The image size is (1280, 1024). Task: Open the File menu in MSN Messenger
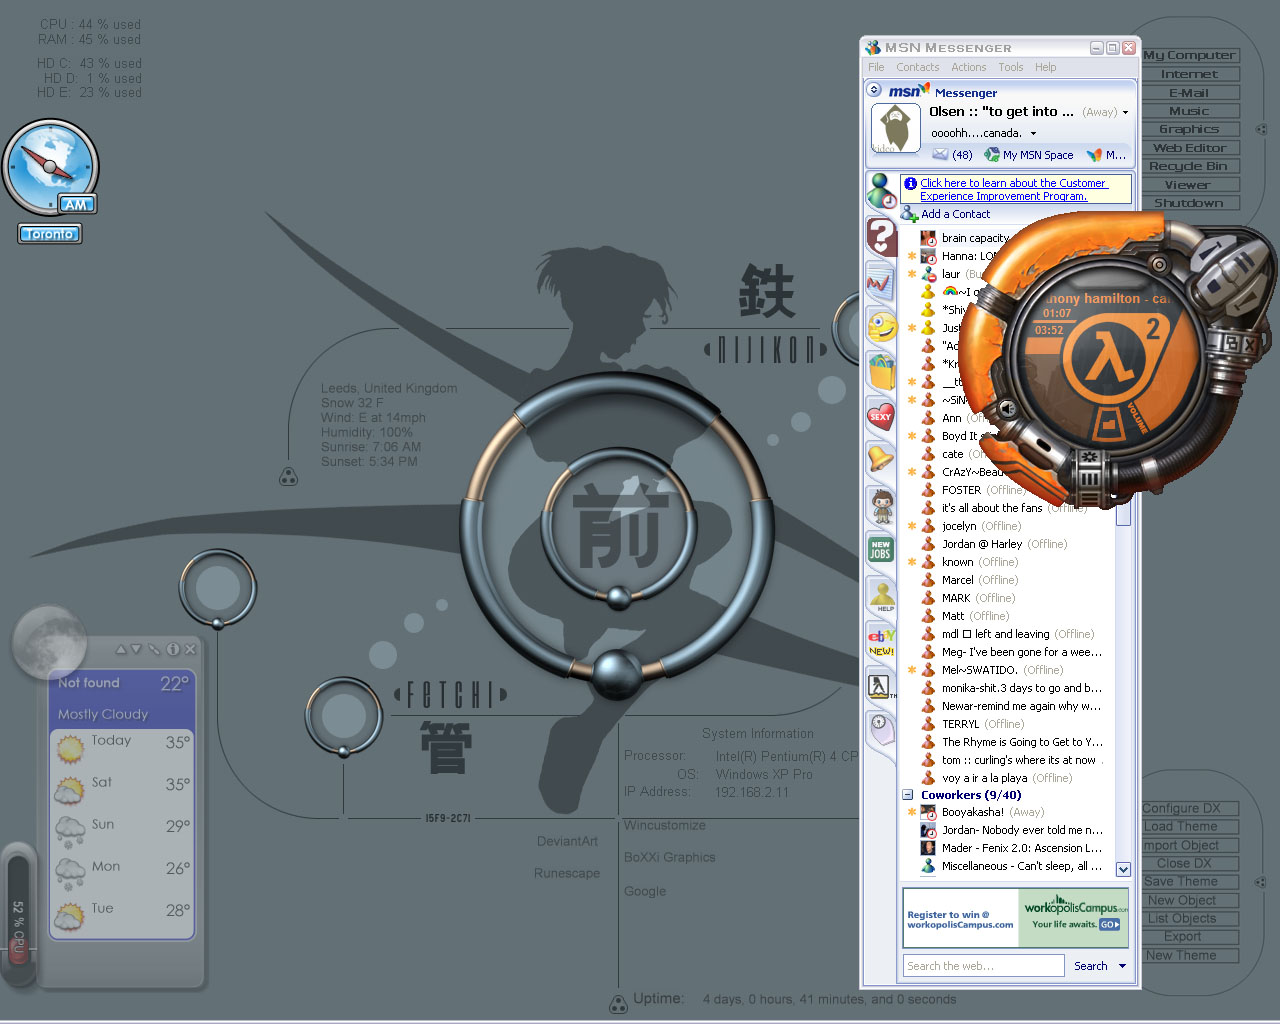876,67
